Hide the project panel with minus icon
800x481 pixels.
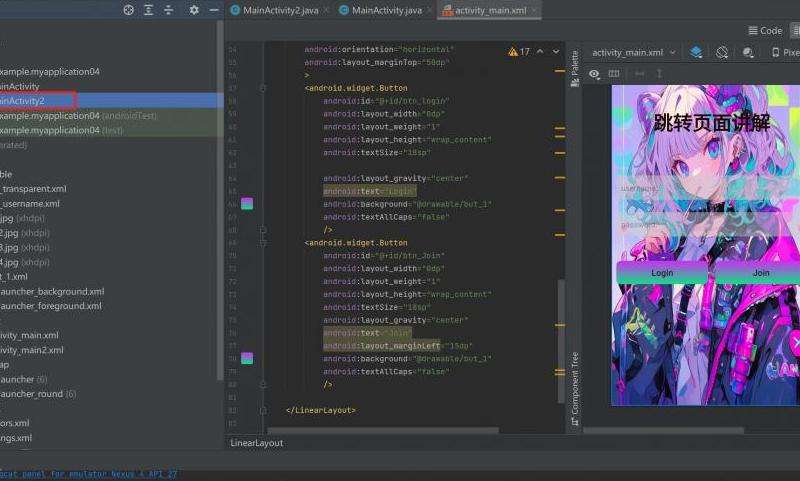coord(215,10)
